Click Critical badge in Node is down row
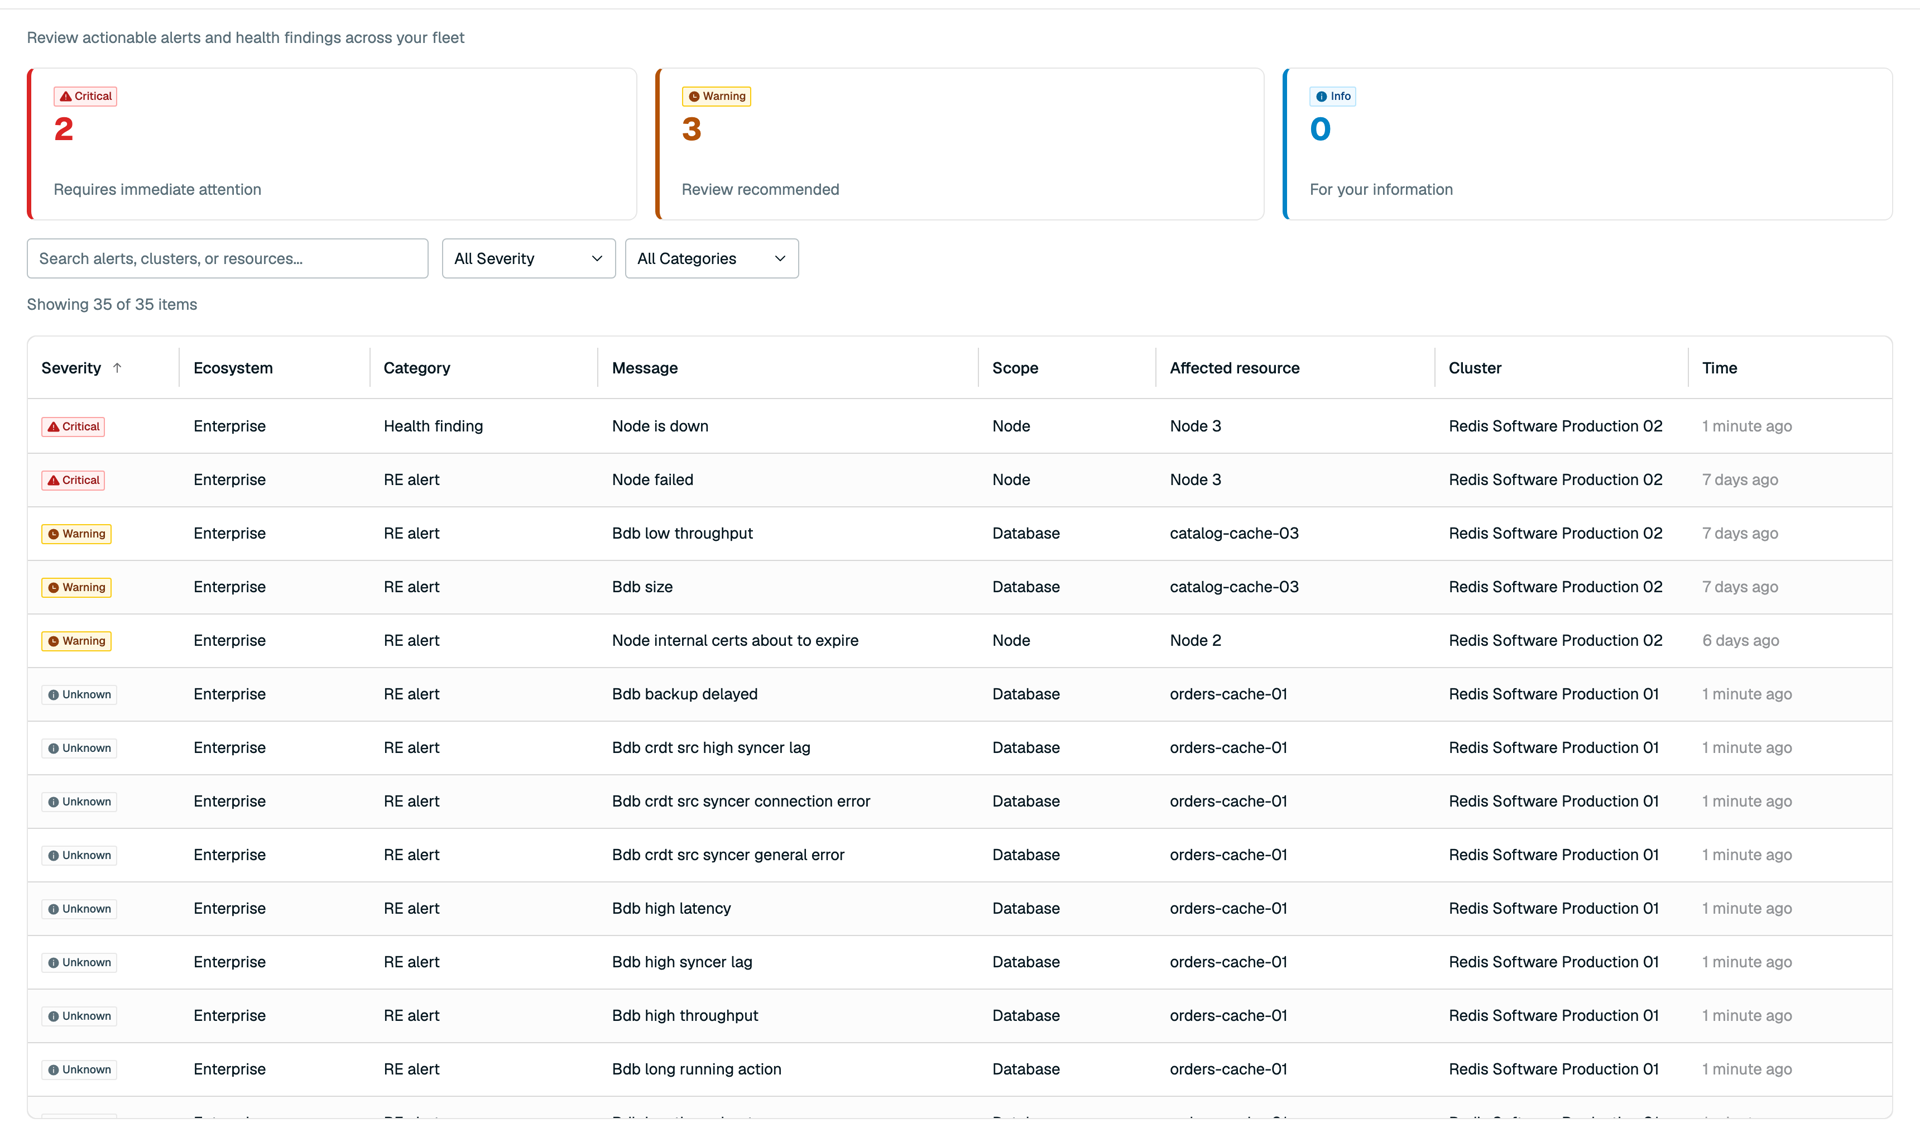Viewport: 1920px width, 1137px height. [73, 426]
